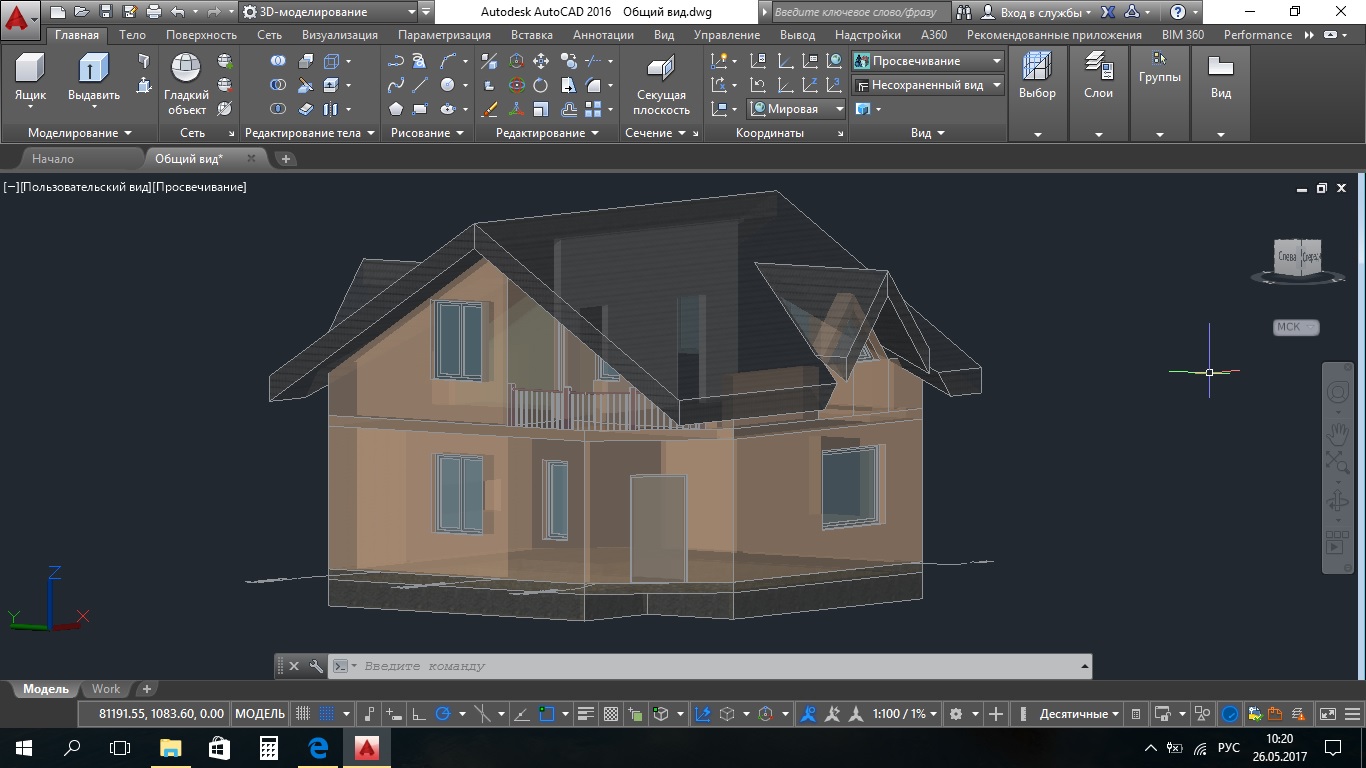The width and height of the screenshot is (1366, 768).
Task: Open the Вставка ribbon tab
Action: coord(531,35)
